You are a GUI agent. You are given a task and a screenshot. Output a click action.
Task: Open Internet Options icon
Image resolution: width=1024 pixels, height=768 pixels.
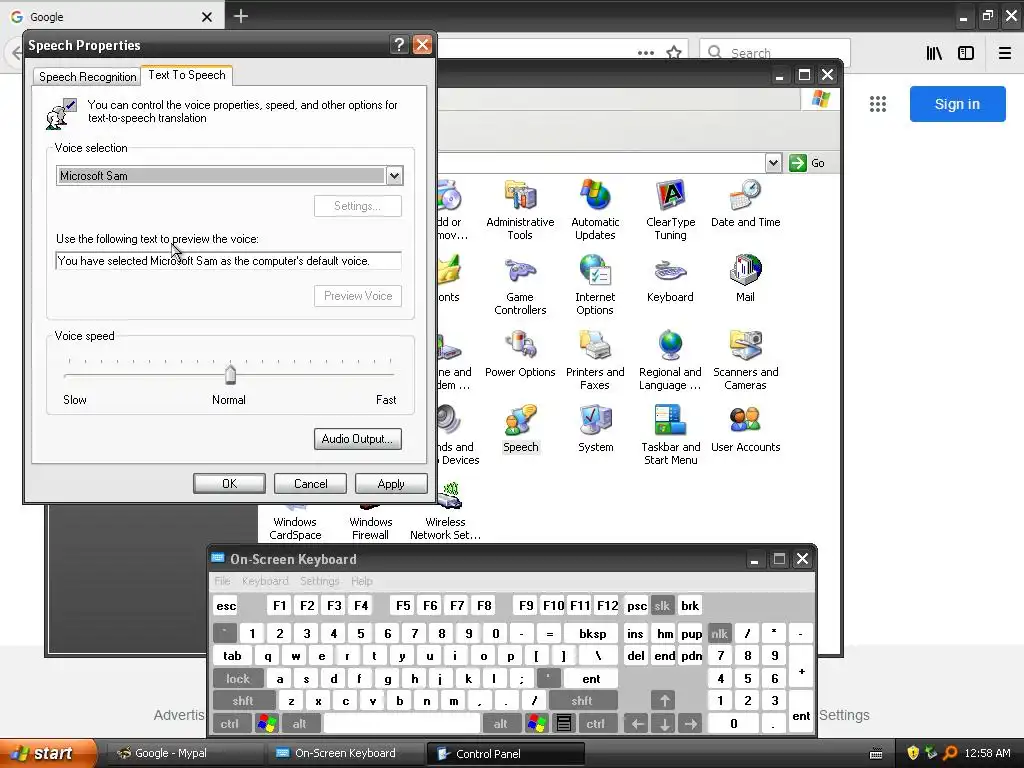pyautogui.click(x=595, y=285)
